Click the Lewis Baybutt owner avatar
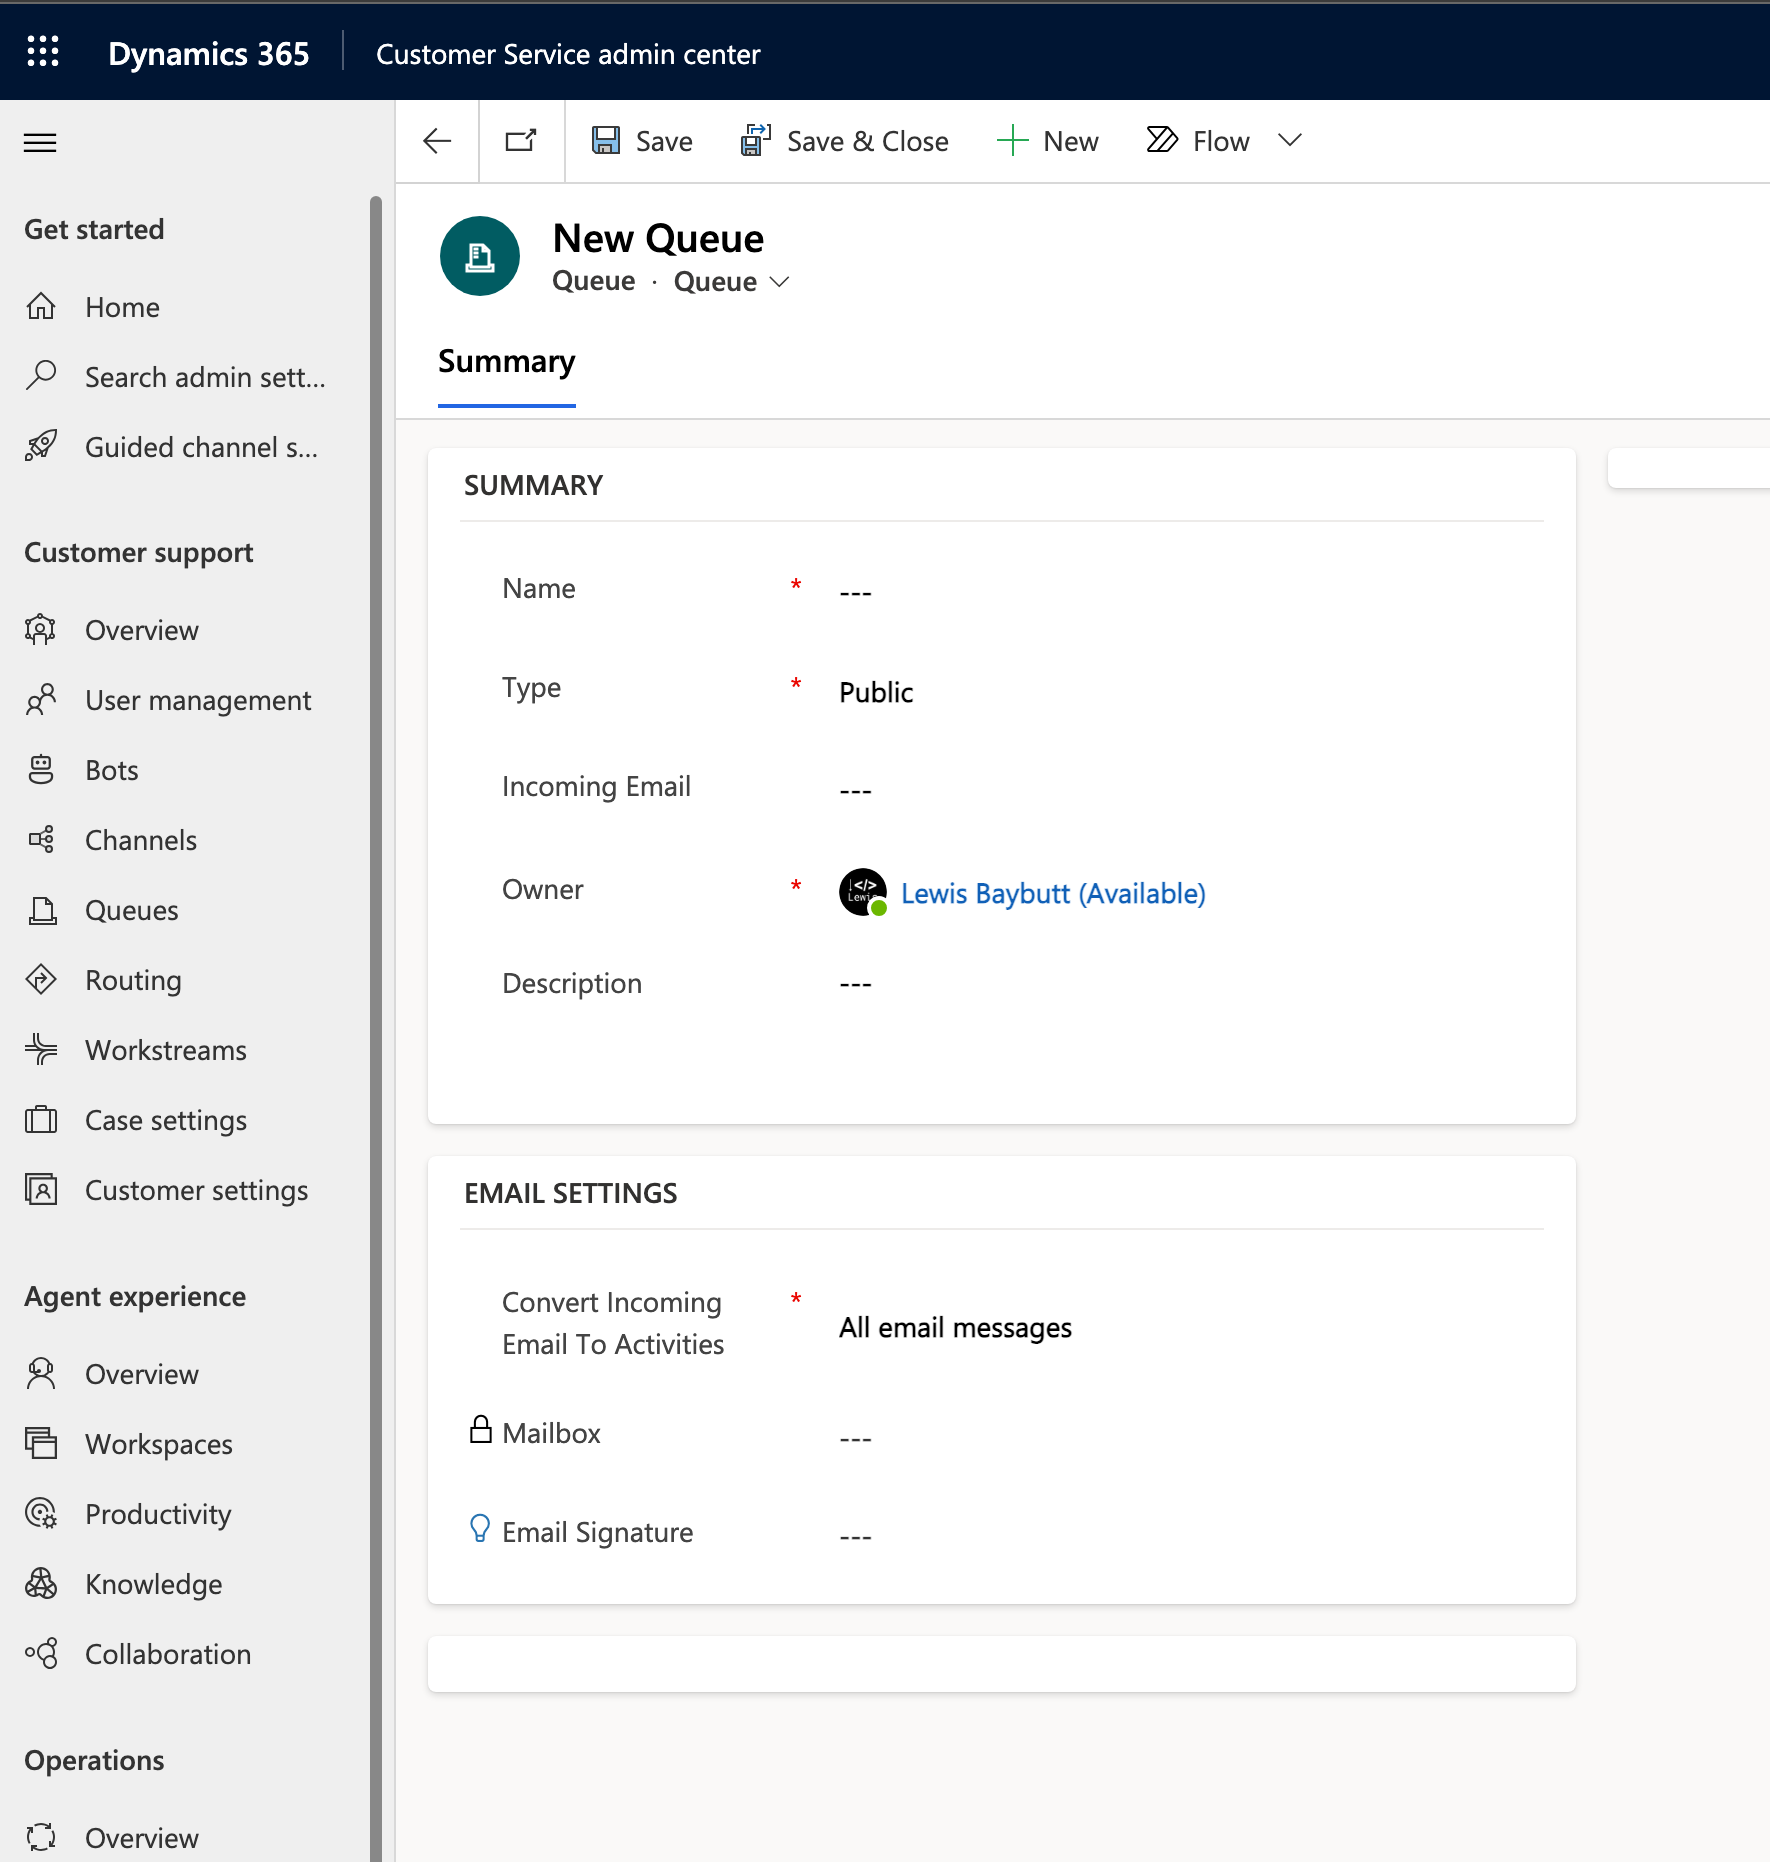Screen dimensions: 1770x1862 tap(863, 892)
